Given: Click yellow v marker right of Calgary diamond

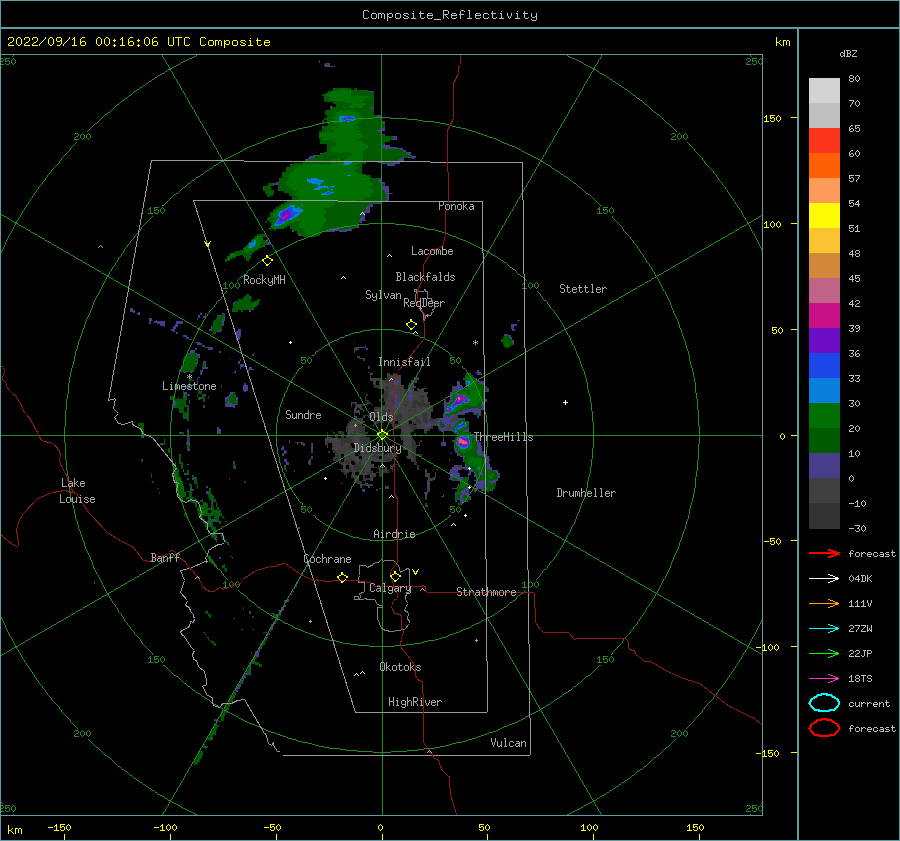Looking at the screenshot, I should point(416,572).
